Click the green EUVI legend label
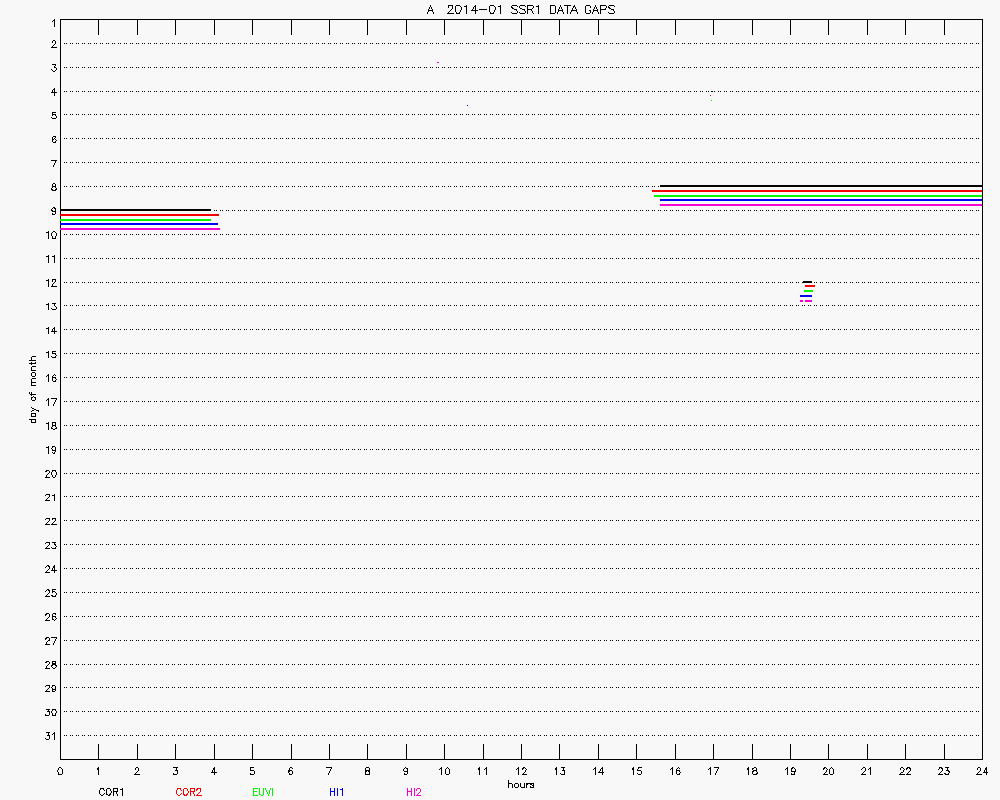Screen dimensions: 1000x800 (x=263, y=792)
